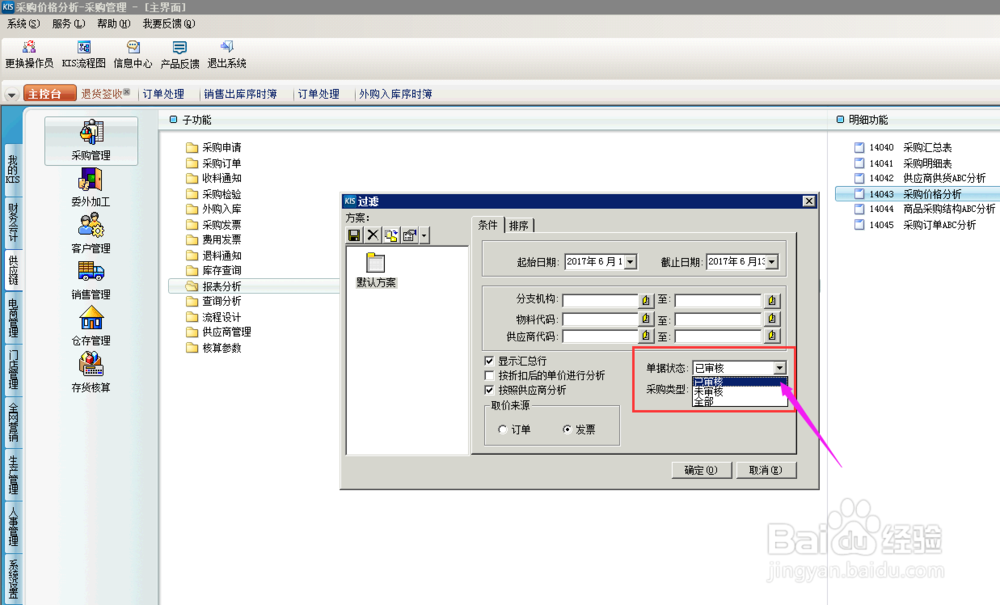
Task: Open report 14040 采购汇总表
Action: [903, 147]
